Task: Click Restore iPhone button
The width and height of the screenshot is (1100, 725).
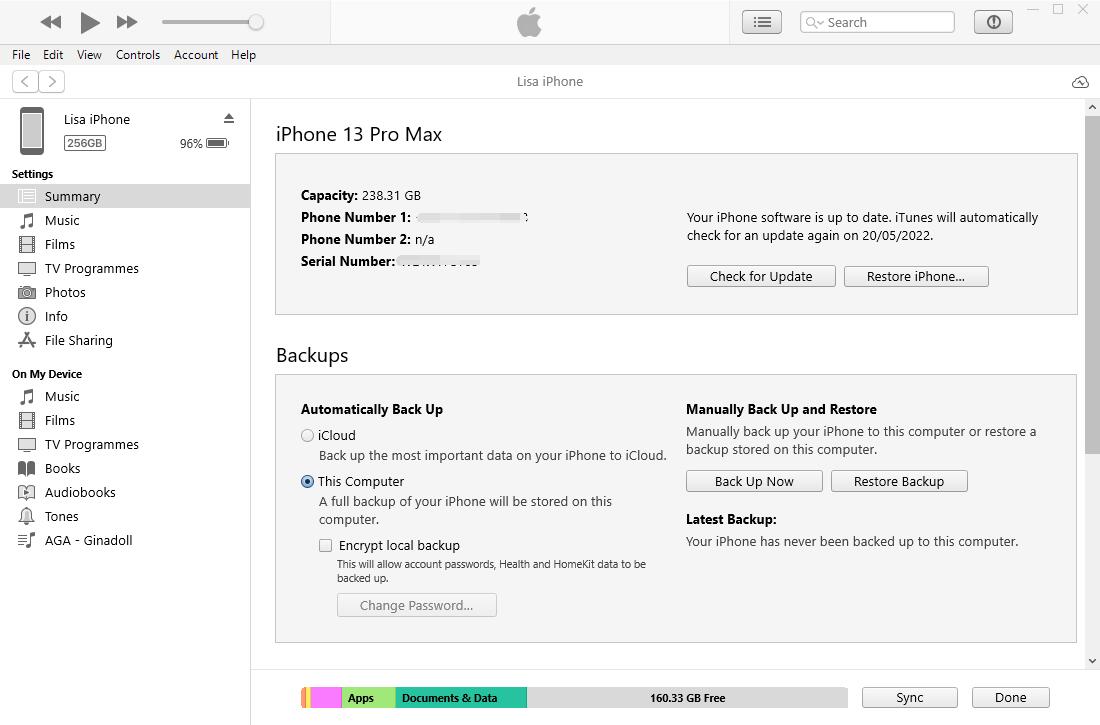Action: pyautogui.click(x=916, y=277)
